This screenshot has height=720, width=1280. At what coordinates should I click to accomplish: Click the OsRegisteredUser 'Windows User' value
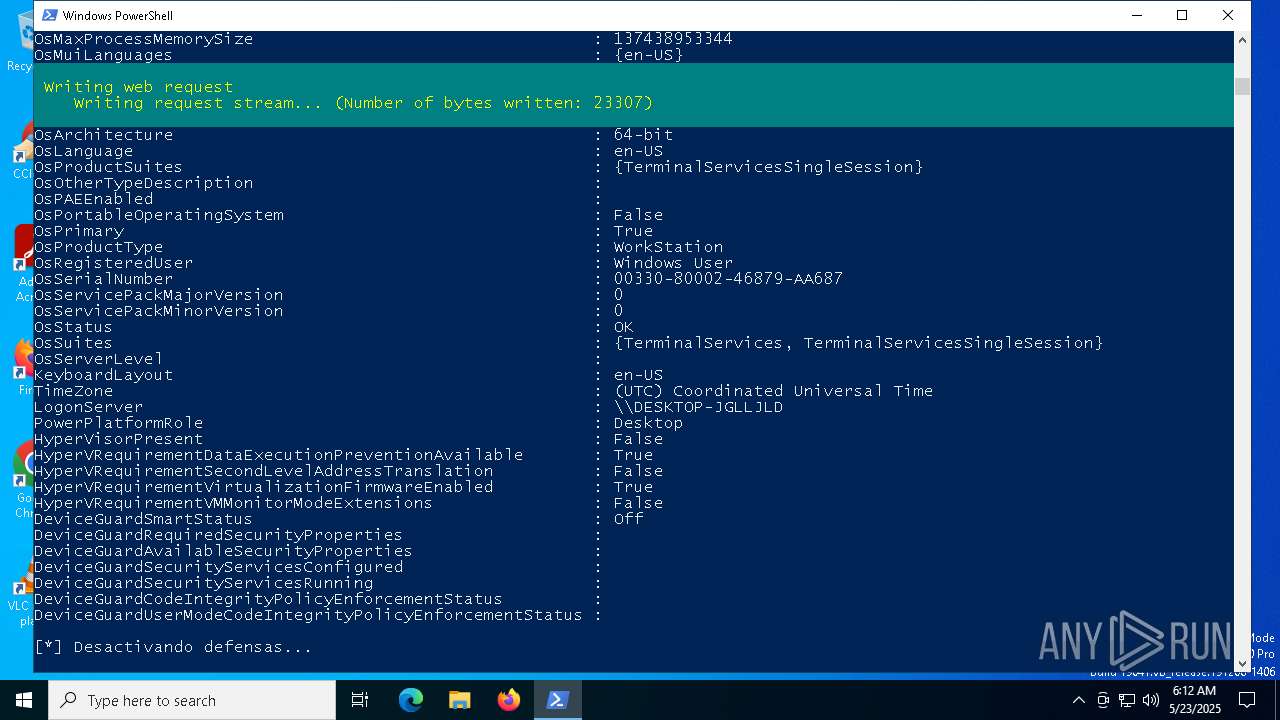673,263
